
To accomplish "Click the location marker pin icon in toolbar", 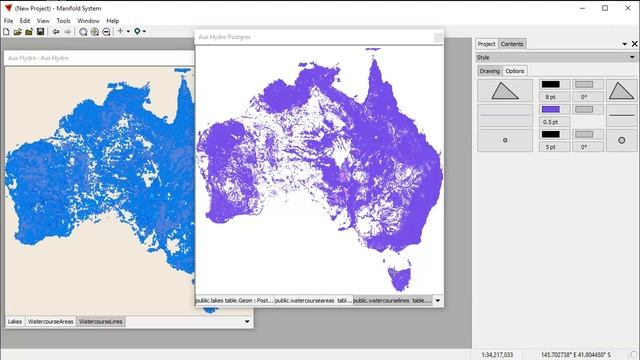I will [x=138, y=31].
